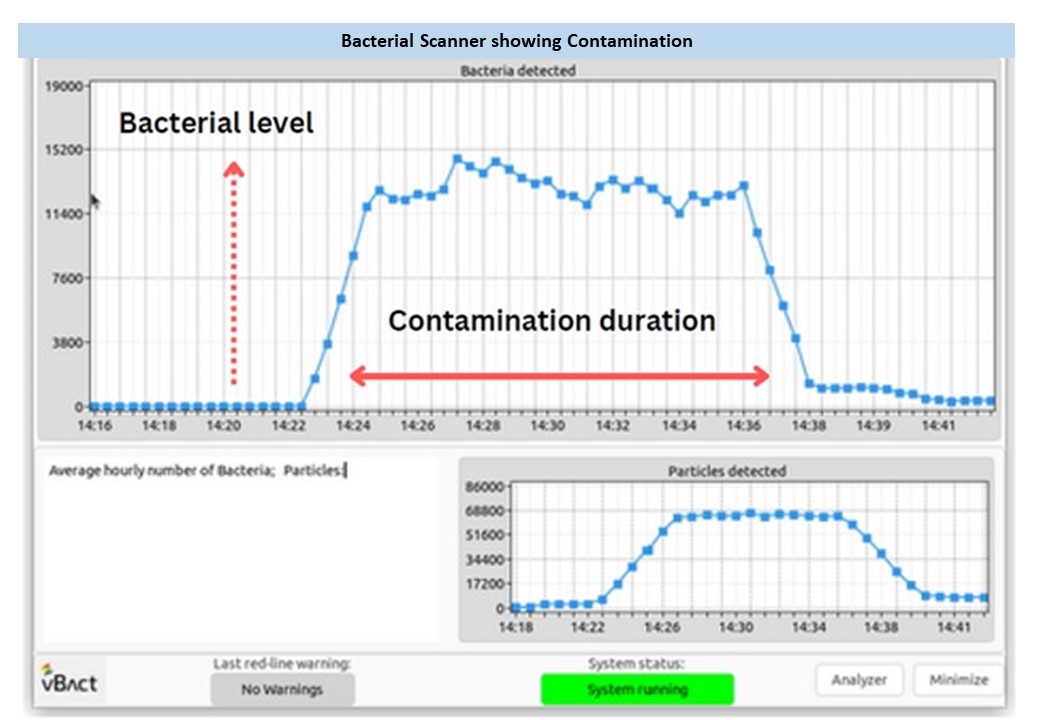Open the Analyzer
1040x720 pixels.
(x=859, y=680)
